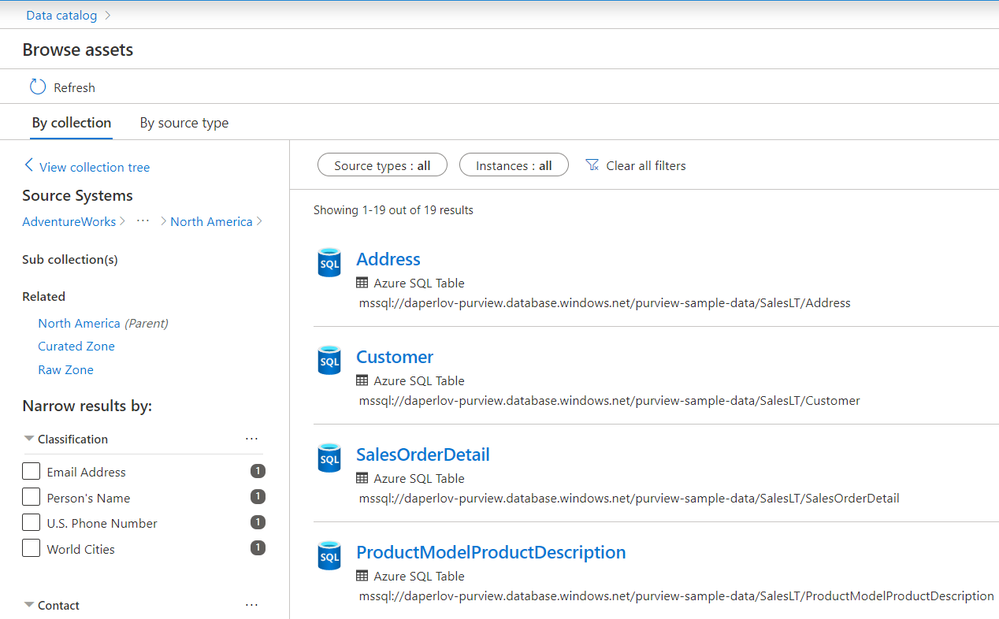Click the SQL icon beside SalesOrderDetail
999x619 pixels.
click(x=329, y=458)
